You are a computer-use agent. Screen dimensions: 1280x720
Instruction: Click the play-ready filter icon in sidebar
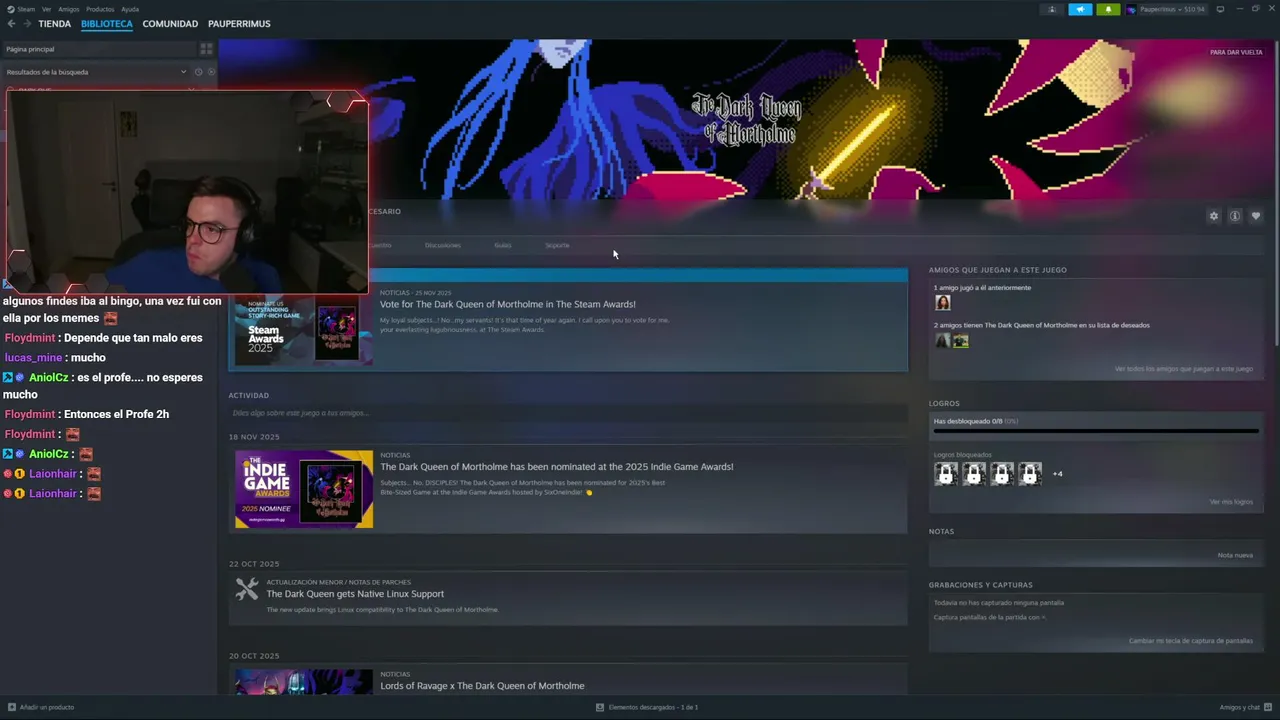point(211,72)
